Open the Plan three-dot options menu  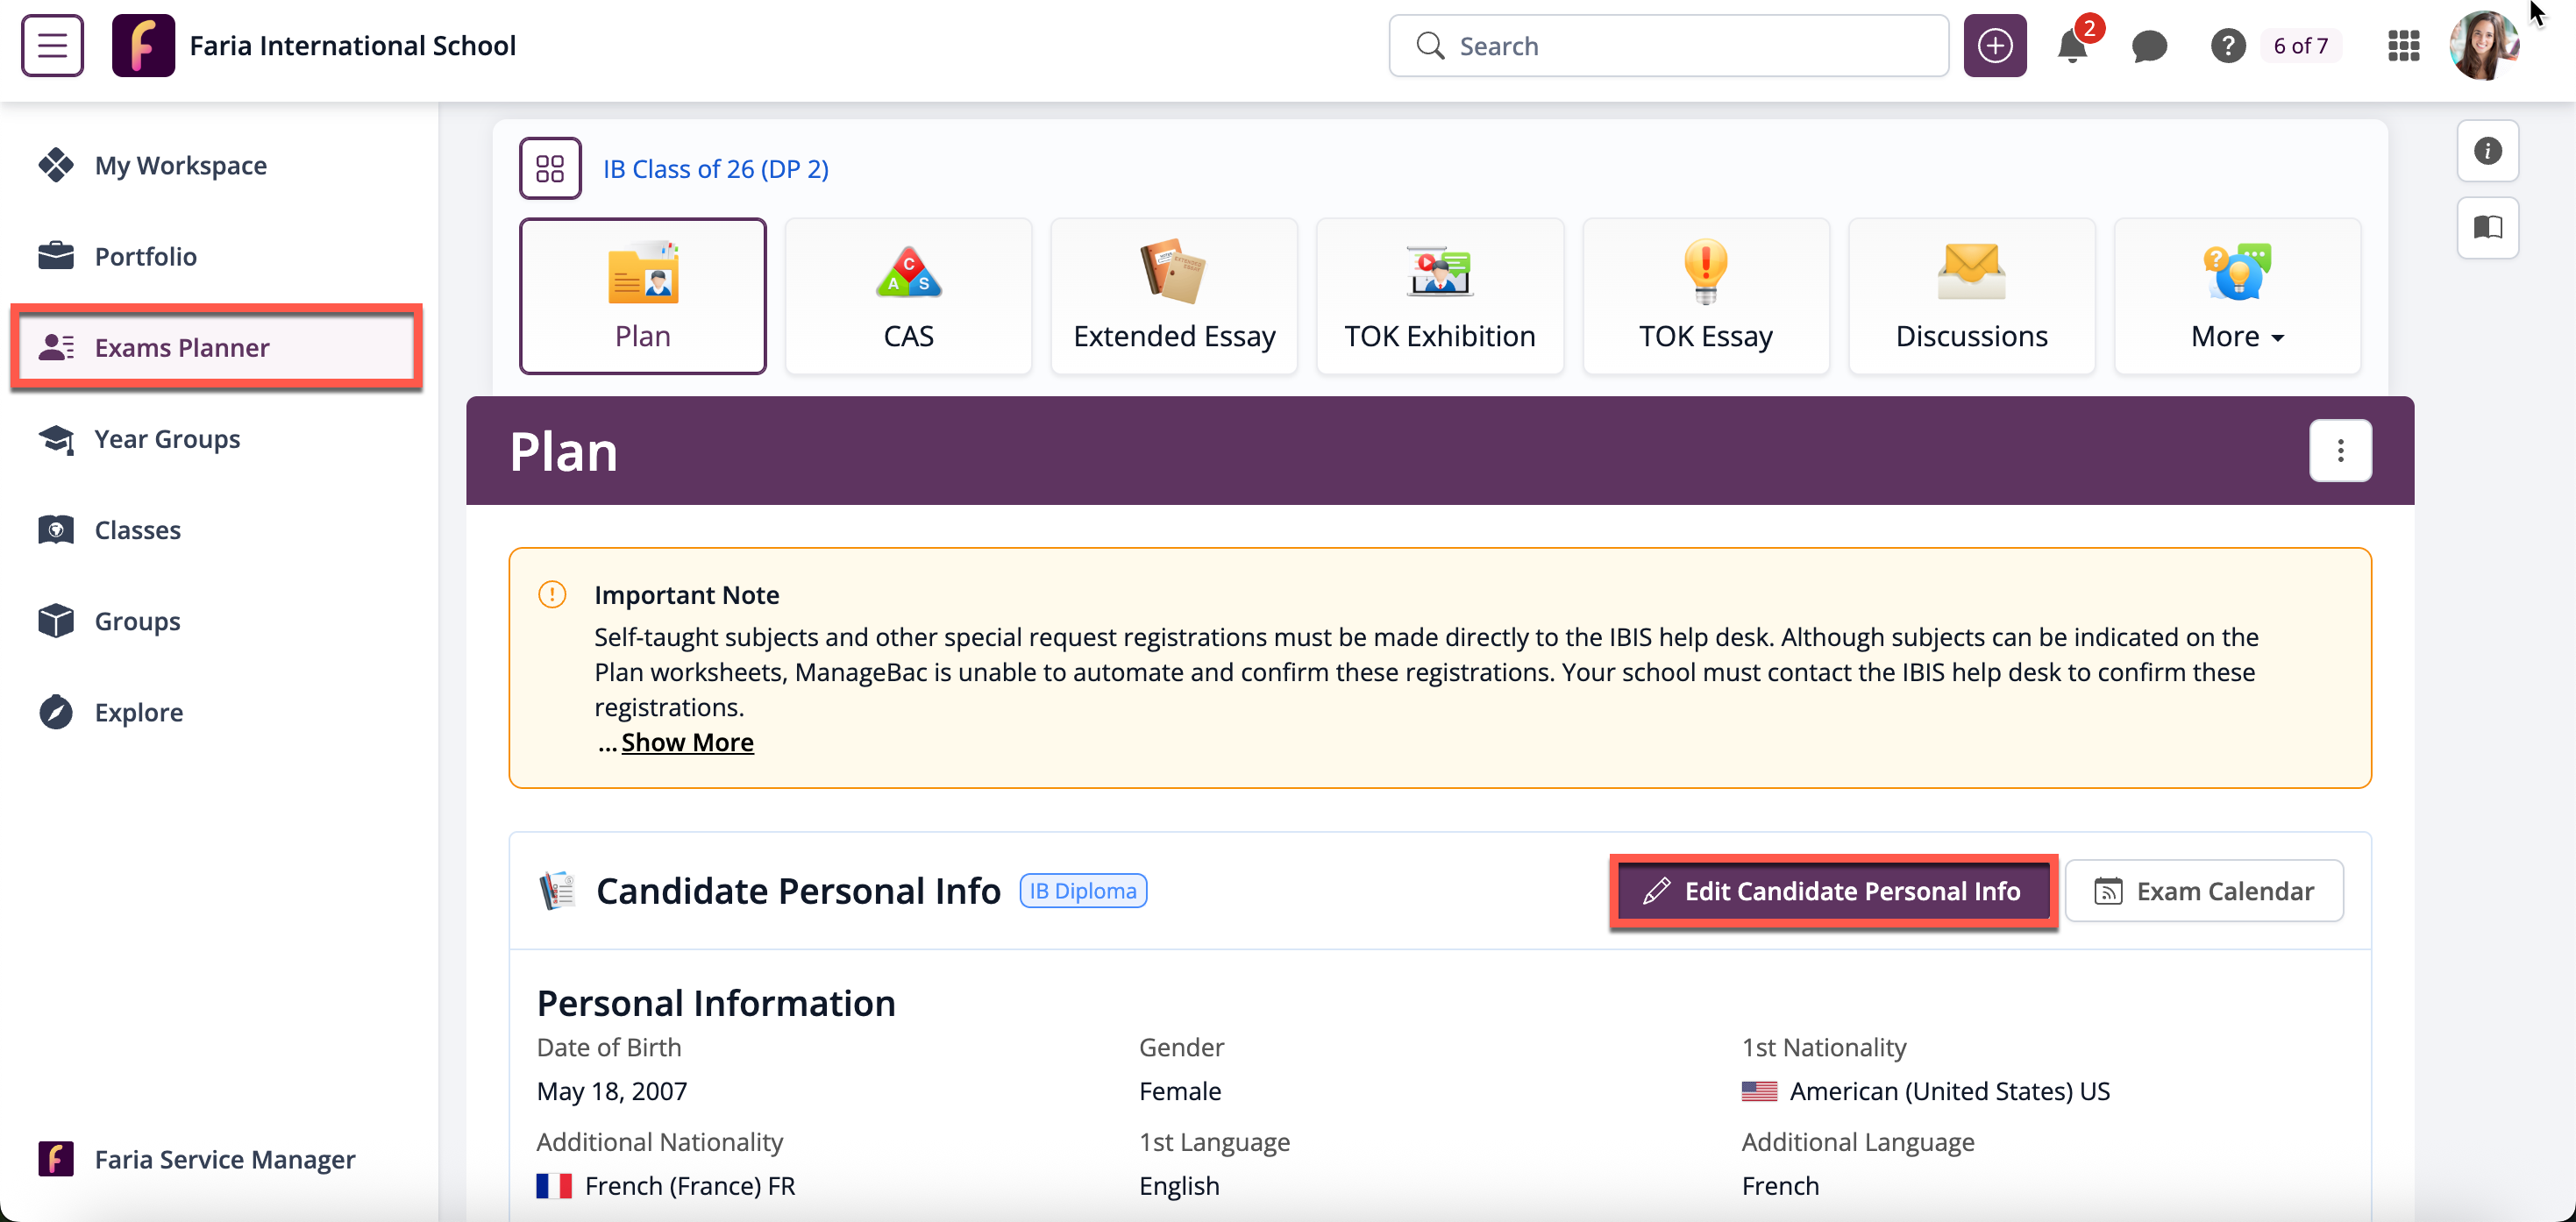pos(2340,451)
